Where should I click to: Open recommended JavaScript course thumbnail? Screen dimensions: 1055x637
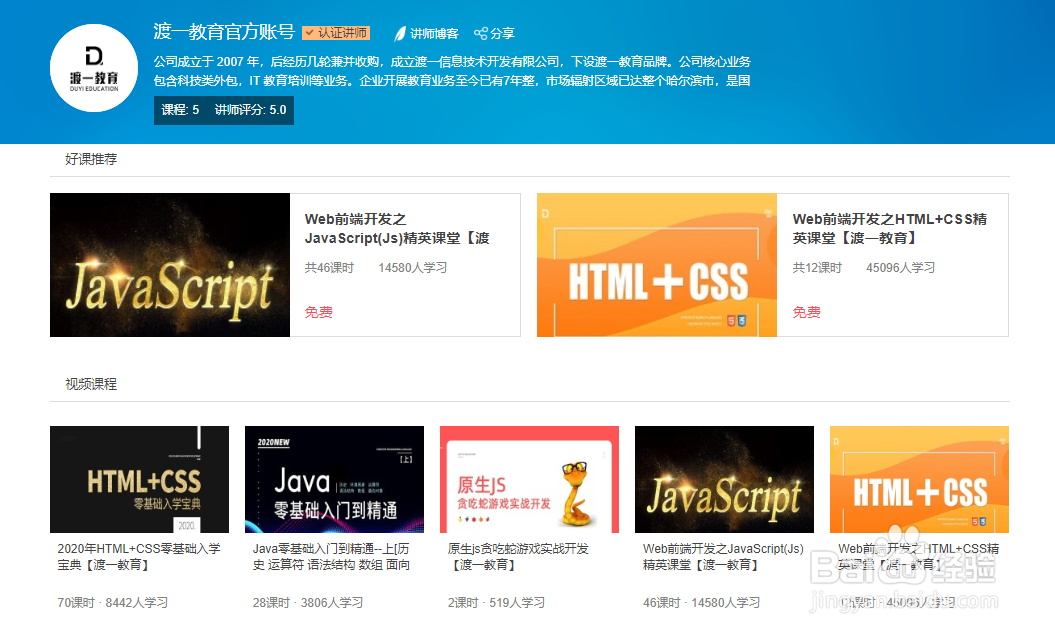(170, 265)
